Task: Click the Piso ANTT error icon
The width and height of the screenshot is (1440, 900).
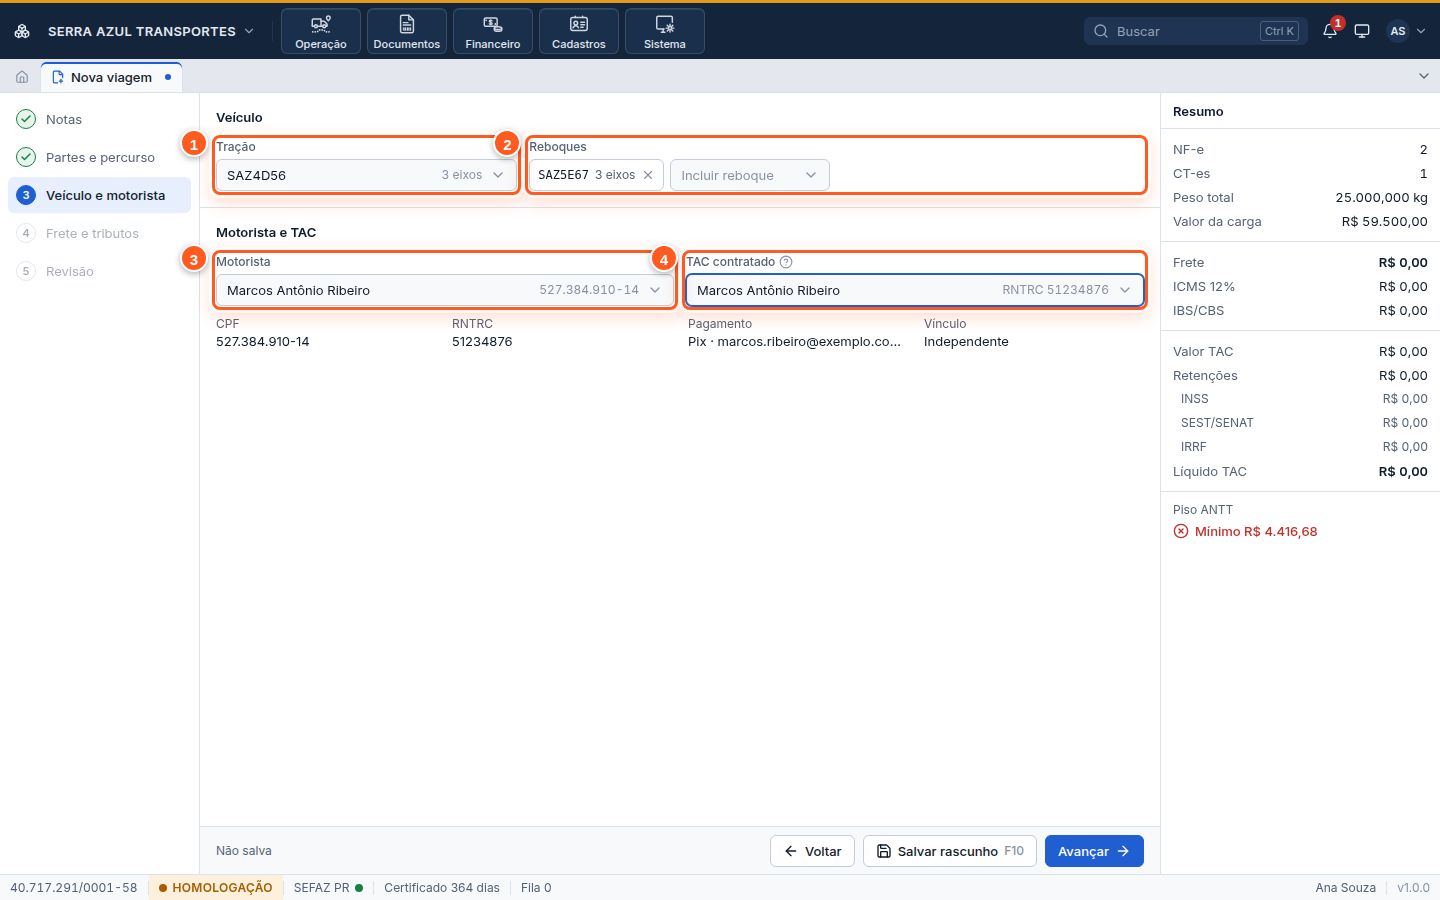Action: (1181, 532)
